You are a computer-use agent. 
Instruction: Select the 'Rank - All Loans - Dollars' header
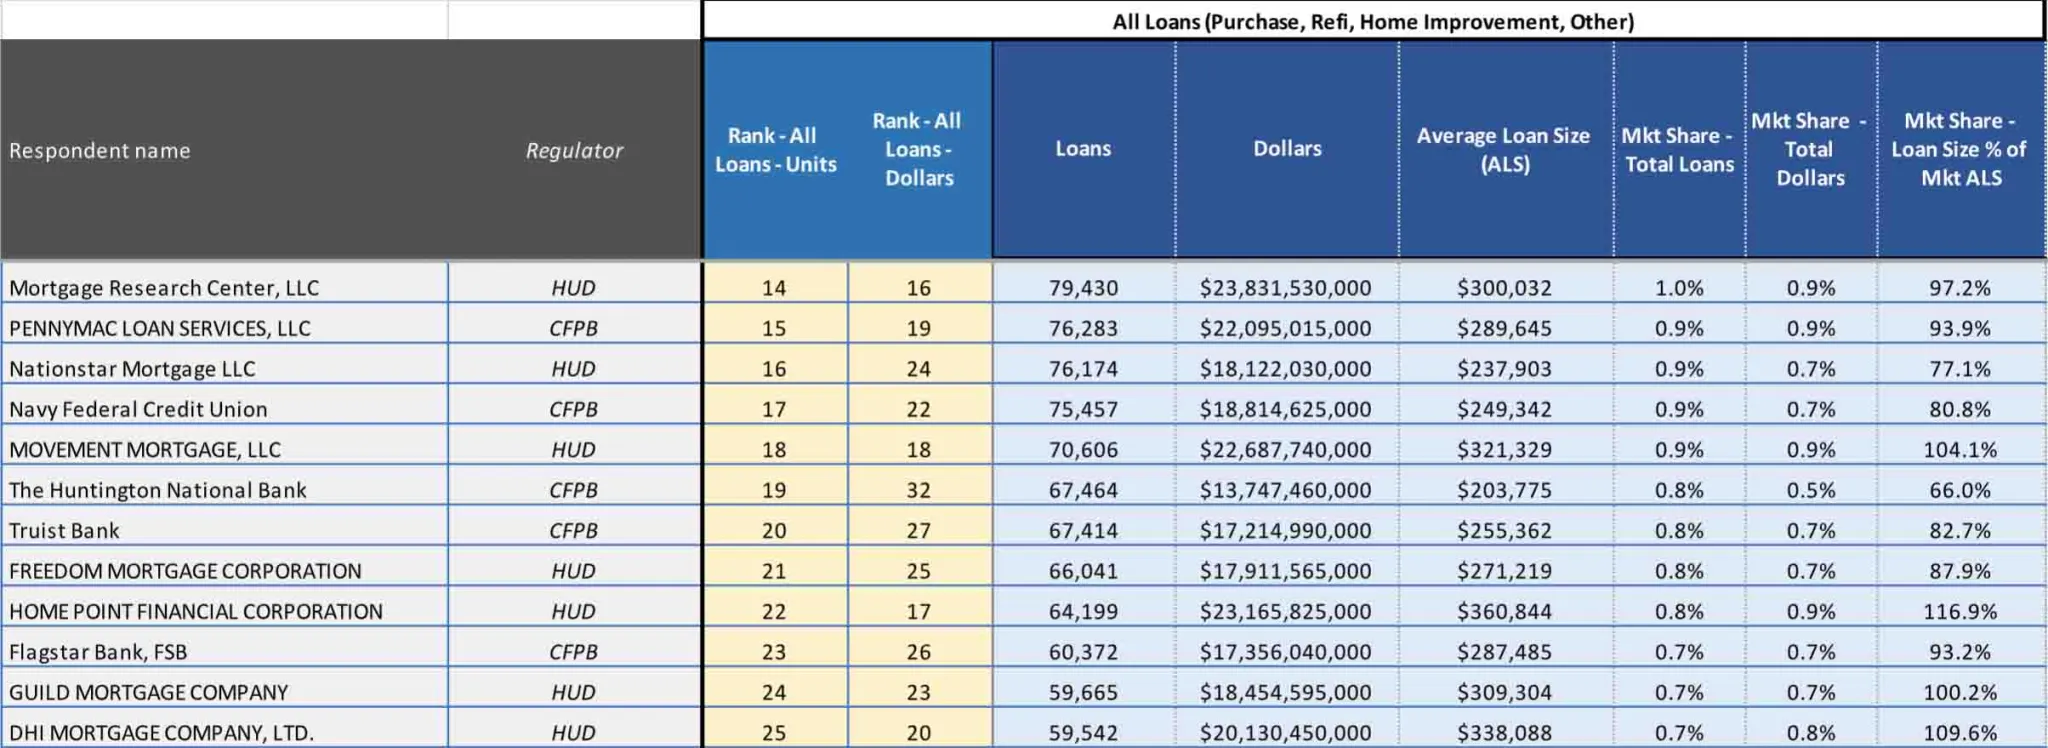pyautogui.click(x=918, y=149)
